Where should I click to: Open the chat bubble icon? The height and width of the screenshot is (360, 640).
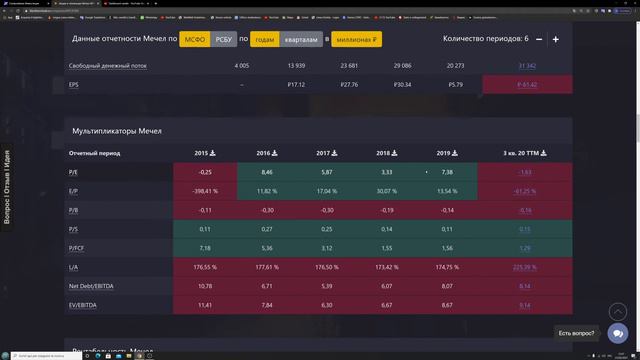click(618, 333)
